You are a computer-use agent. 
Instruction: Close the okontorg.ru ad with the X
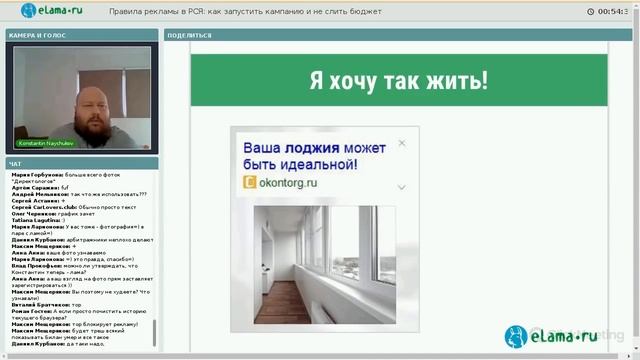tap(402, 143)
